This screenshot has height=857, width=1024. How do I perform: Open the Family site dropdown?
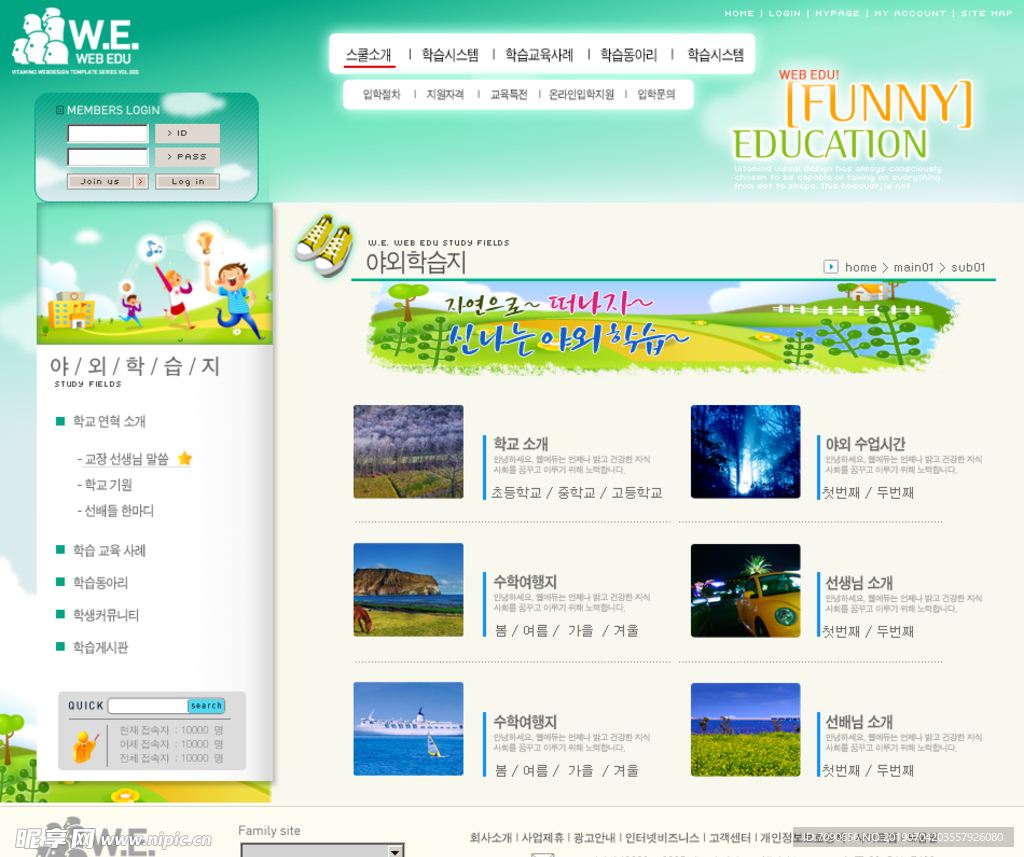[x=395, y=851]
